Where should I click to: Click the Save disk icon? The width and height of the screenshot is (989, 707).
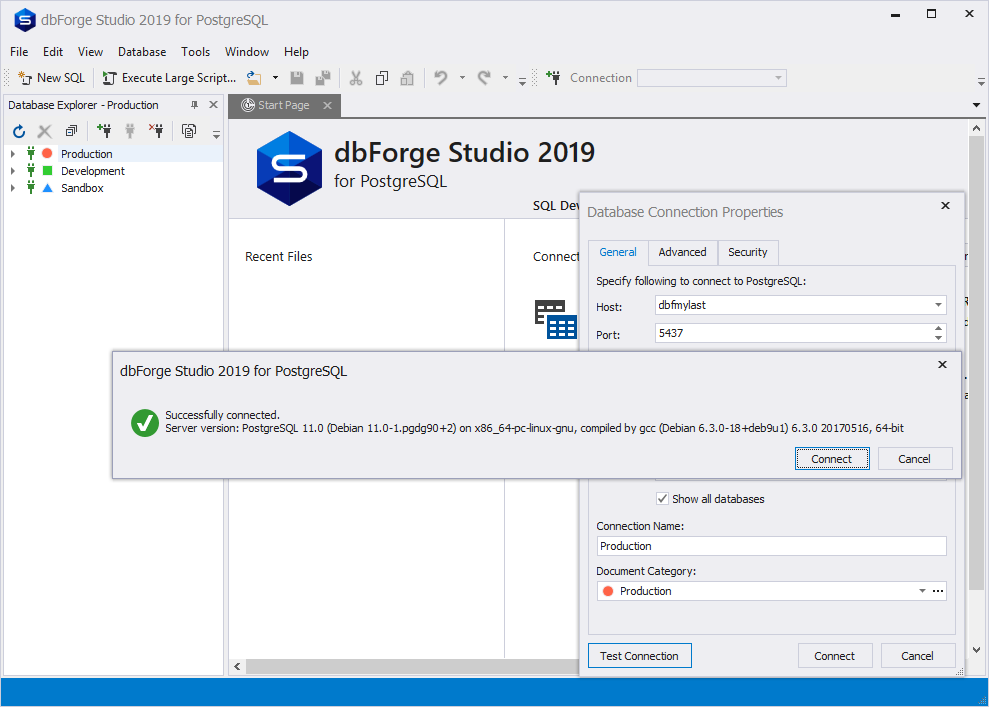(x=296, y=78)
